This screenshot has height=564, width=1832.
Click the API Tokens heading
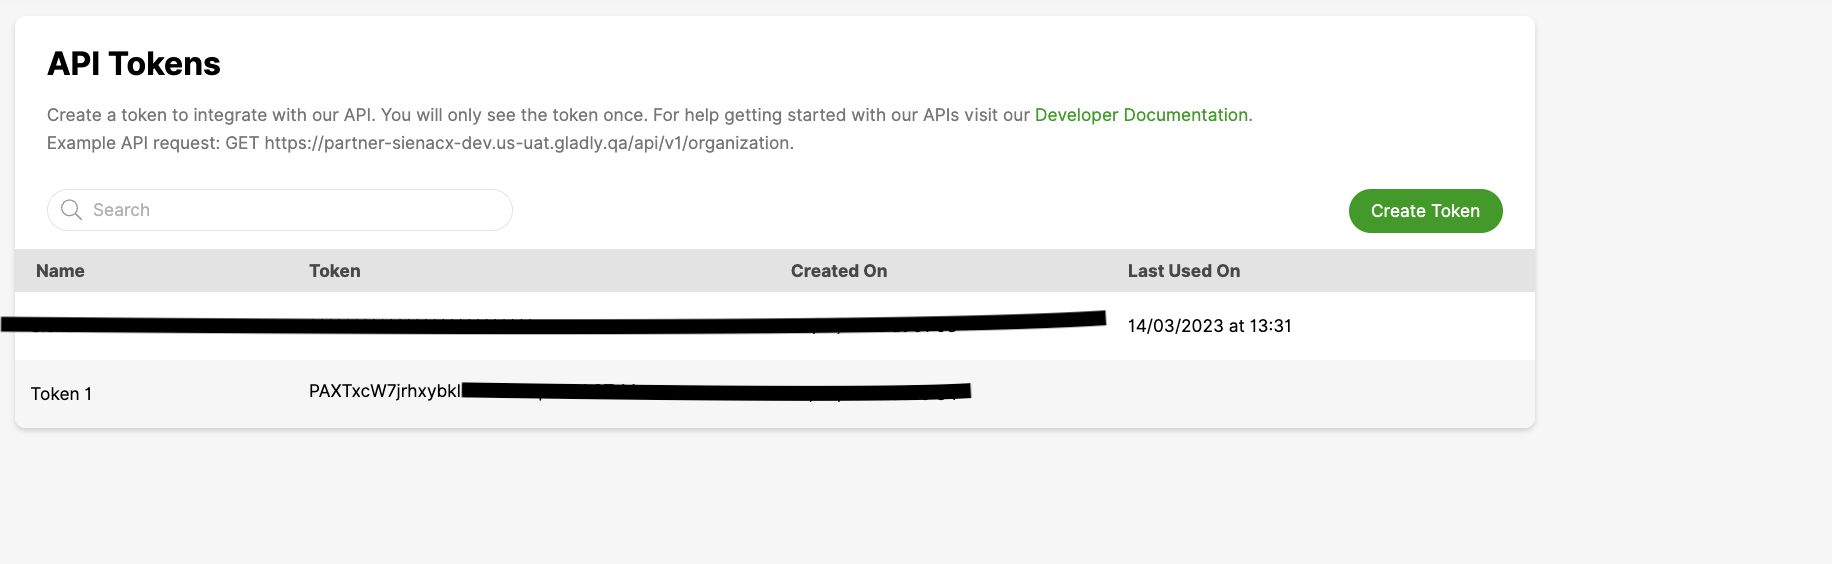(x=134, y=64)
